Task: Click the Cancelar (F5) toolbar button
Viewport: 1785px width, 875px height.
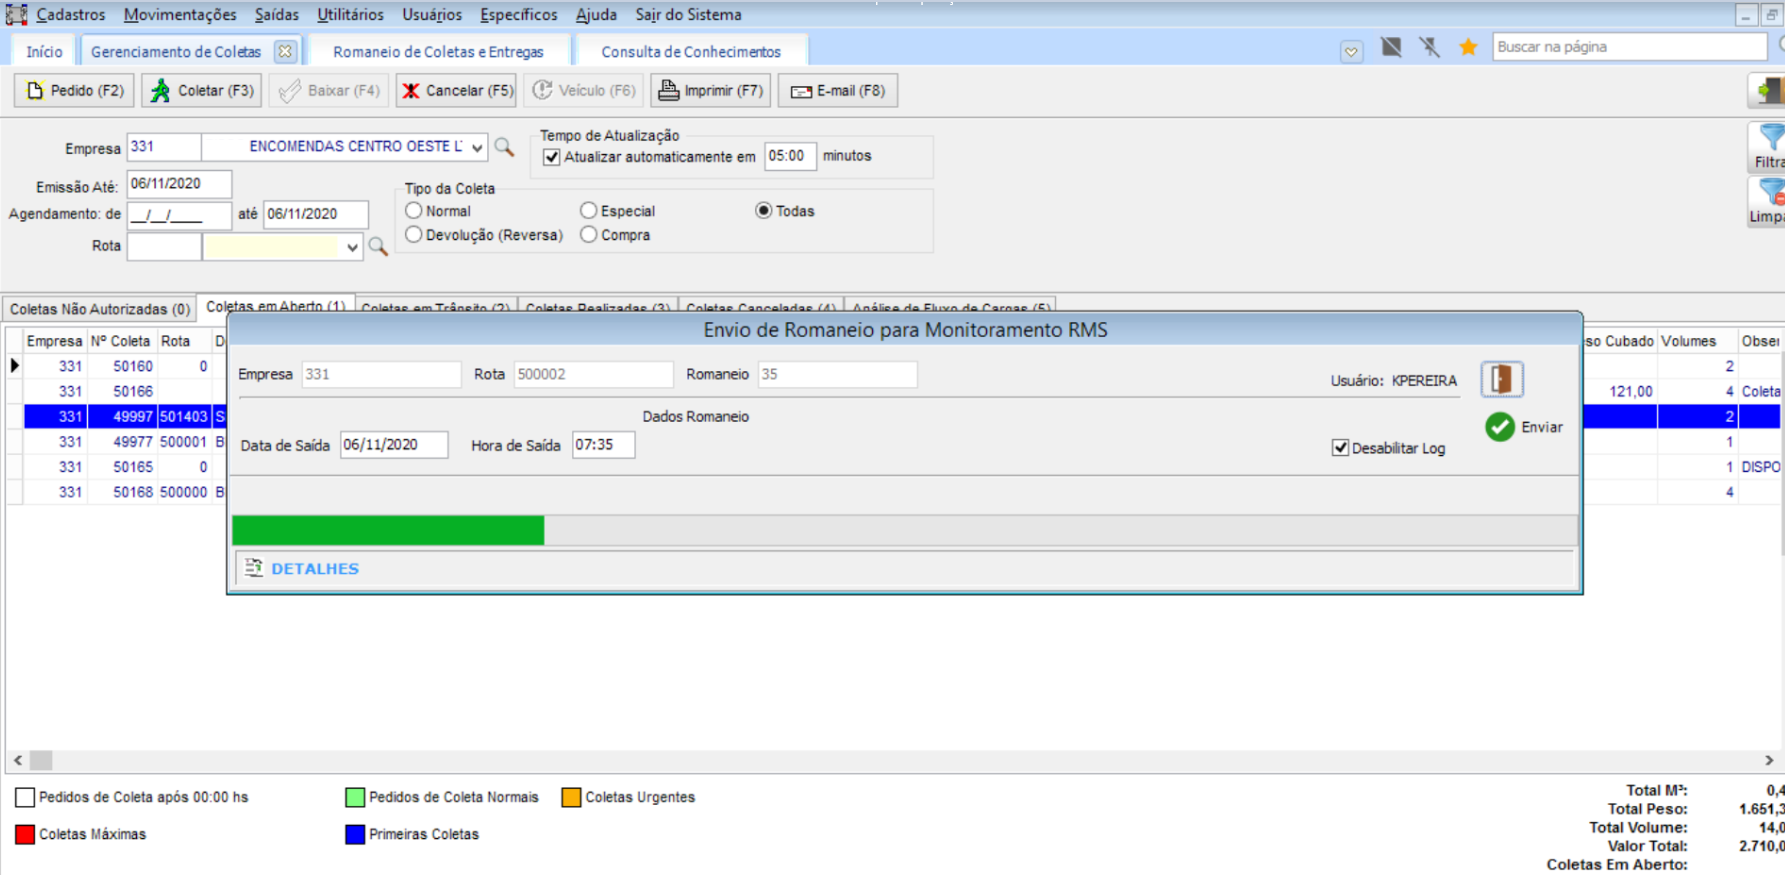Action: [456, 91]
